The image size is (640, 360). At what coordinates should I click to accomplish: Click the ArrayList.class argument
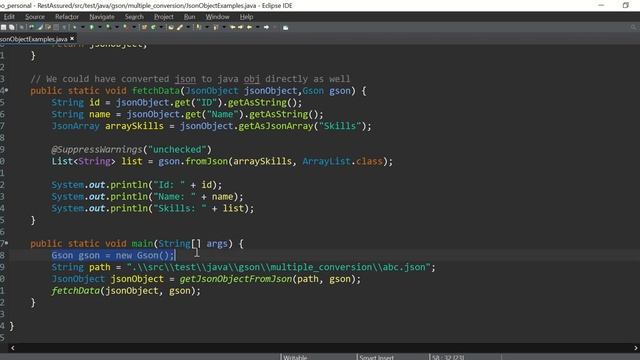pyautogui.click(x=343, y=161)
